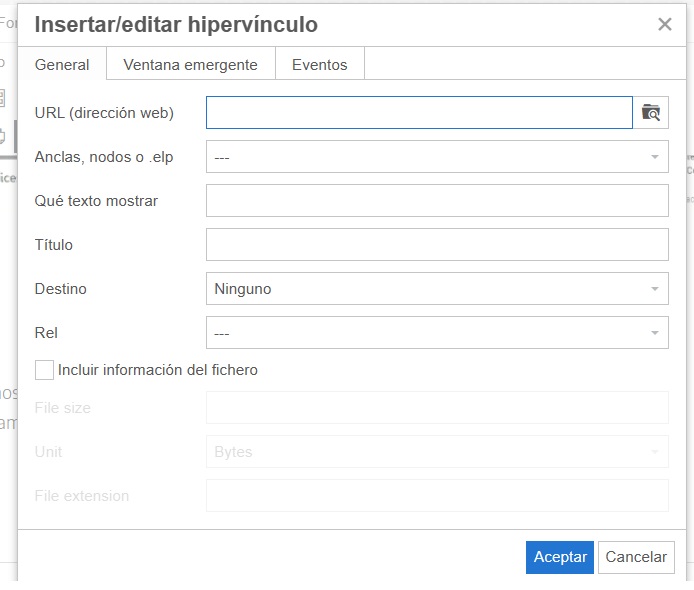Click the Insertar/editar hipervínculo title heading
This screenshot has height=590, width=694.
176,25
